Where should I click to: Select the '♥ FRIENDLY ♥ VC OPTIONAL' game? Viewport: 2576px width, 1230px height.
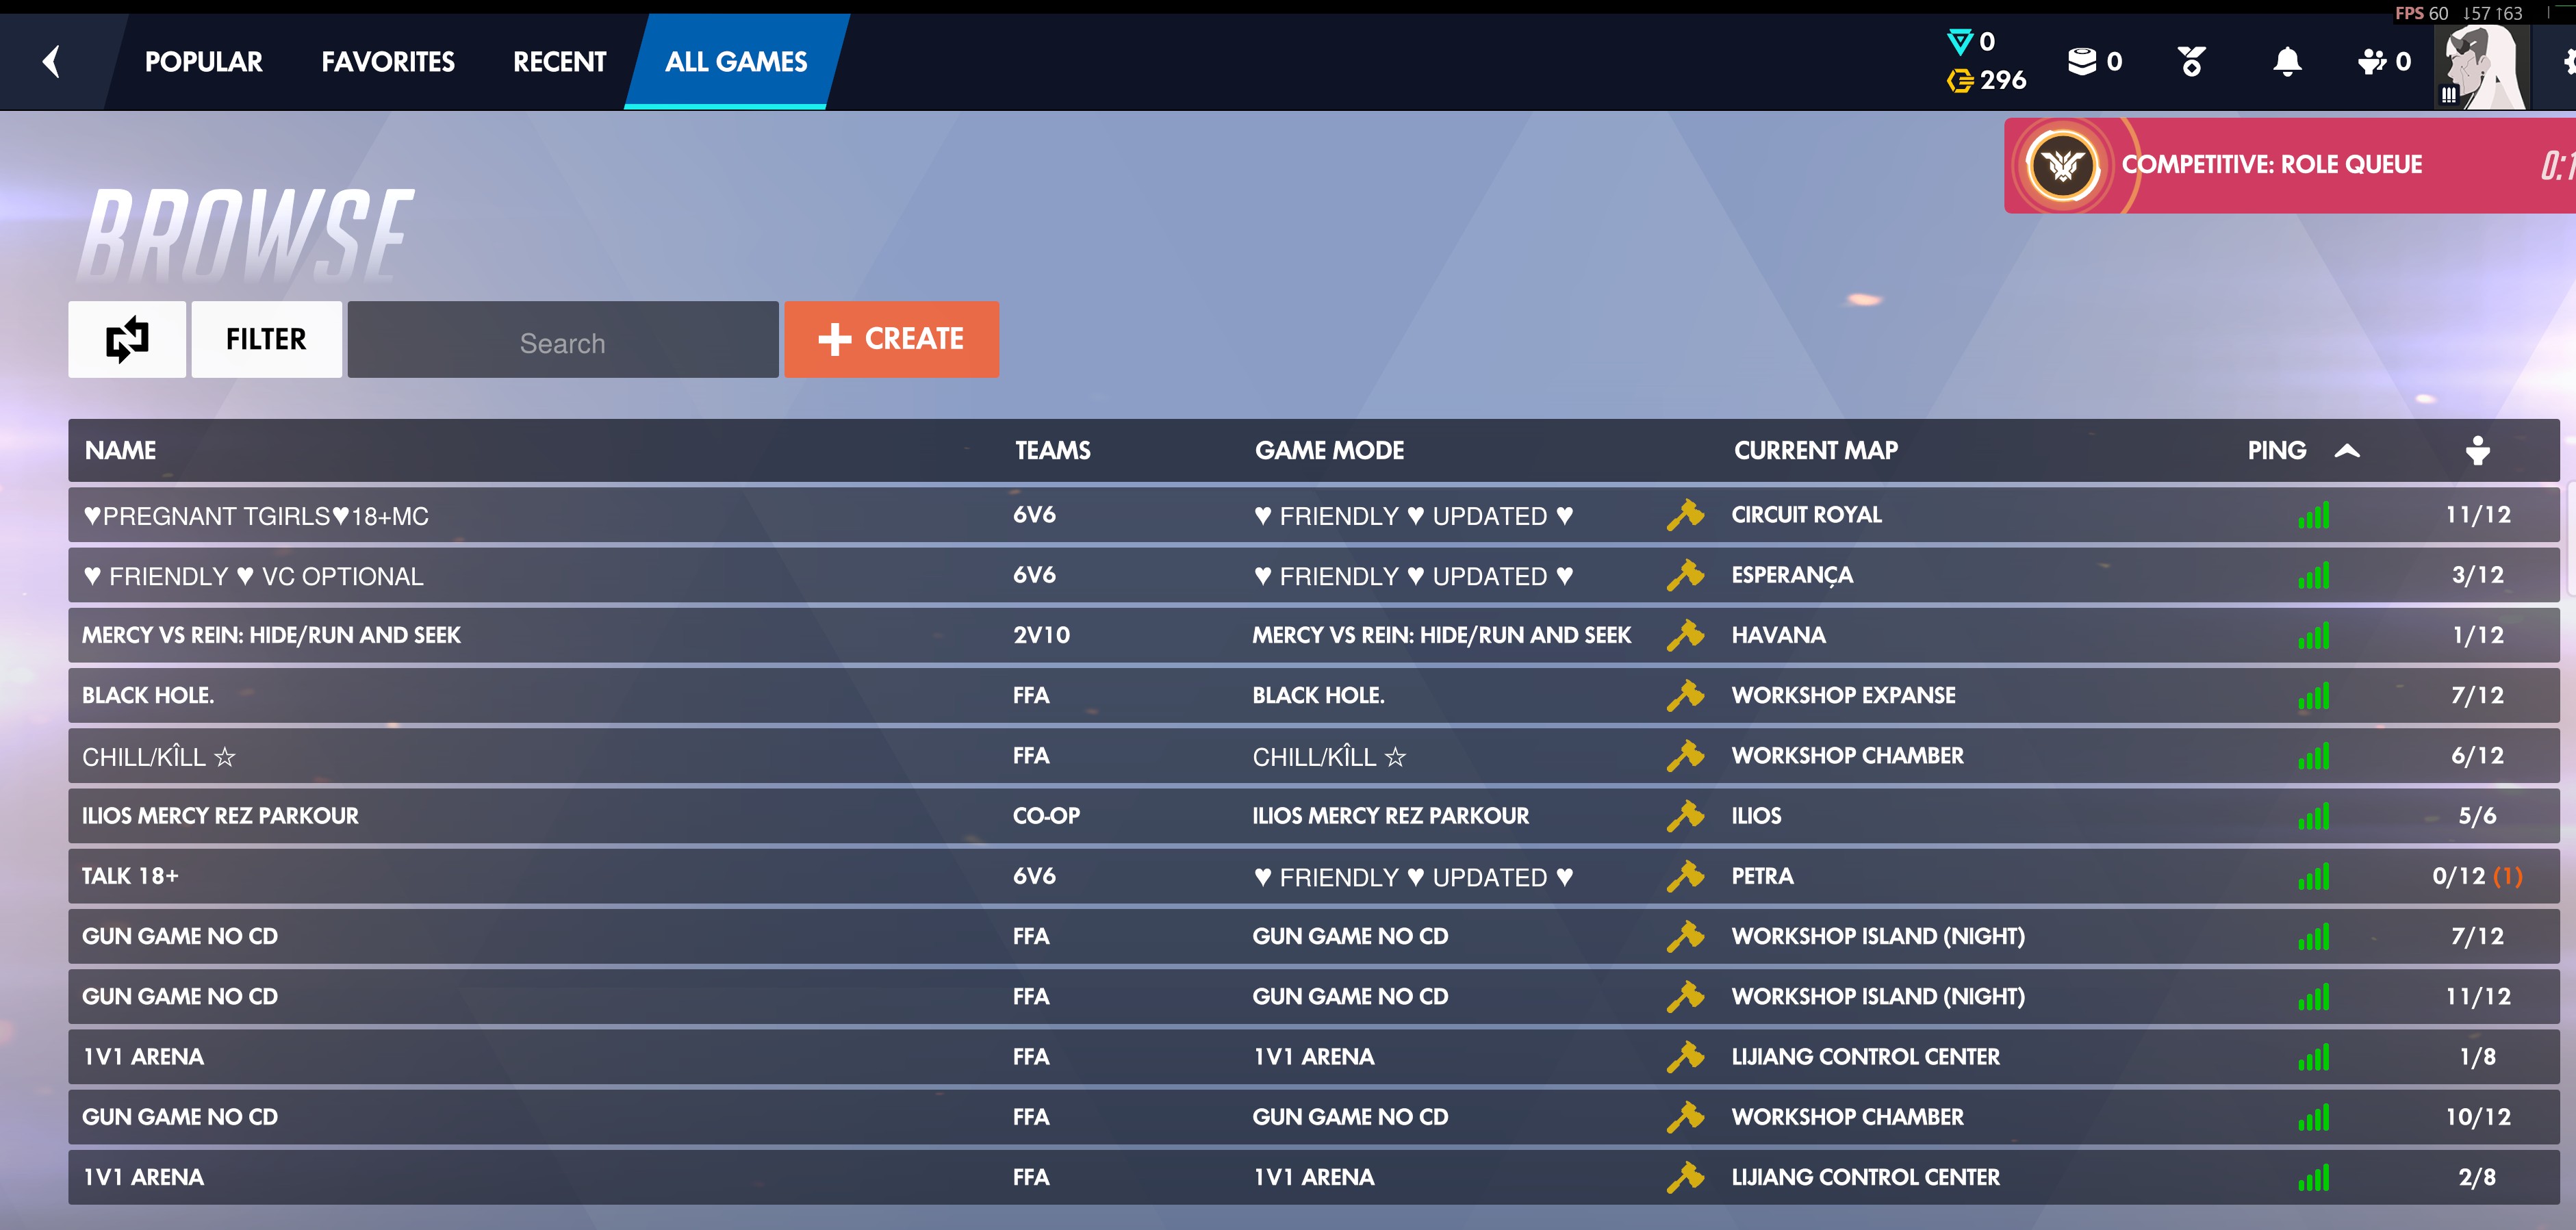click(x=254, y=576)
